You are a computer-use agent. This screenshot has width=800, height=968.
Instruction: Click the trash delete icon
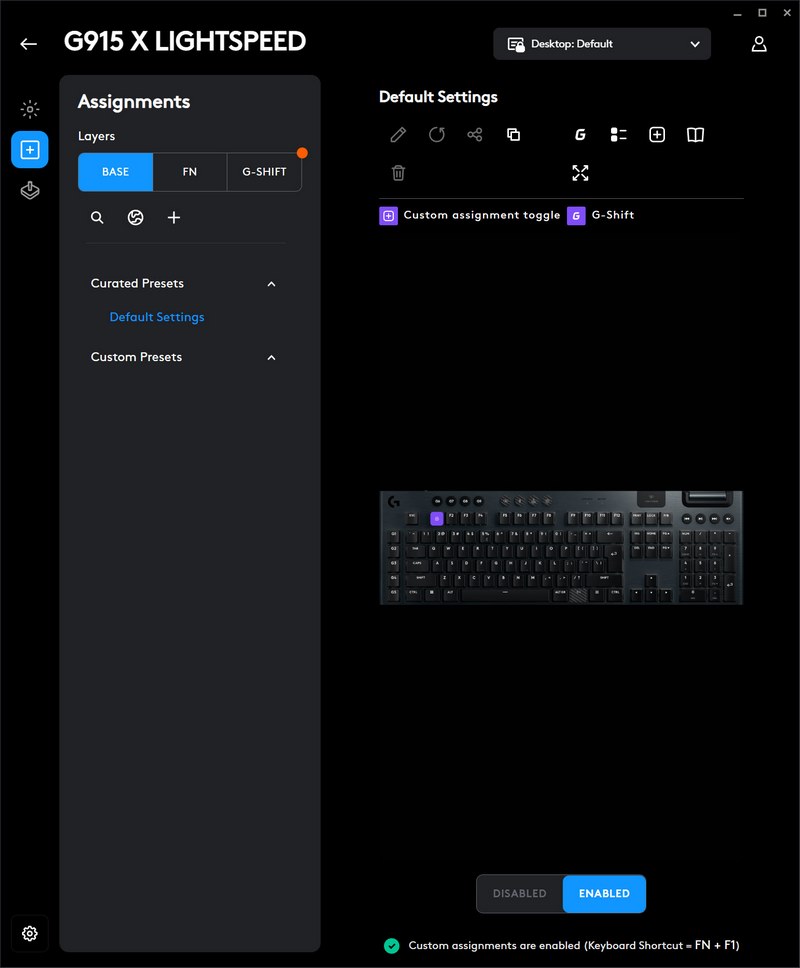click(x=398, y=173)
